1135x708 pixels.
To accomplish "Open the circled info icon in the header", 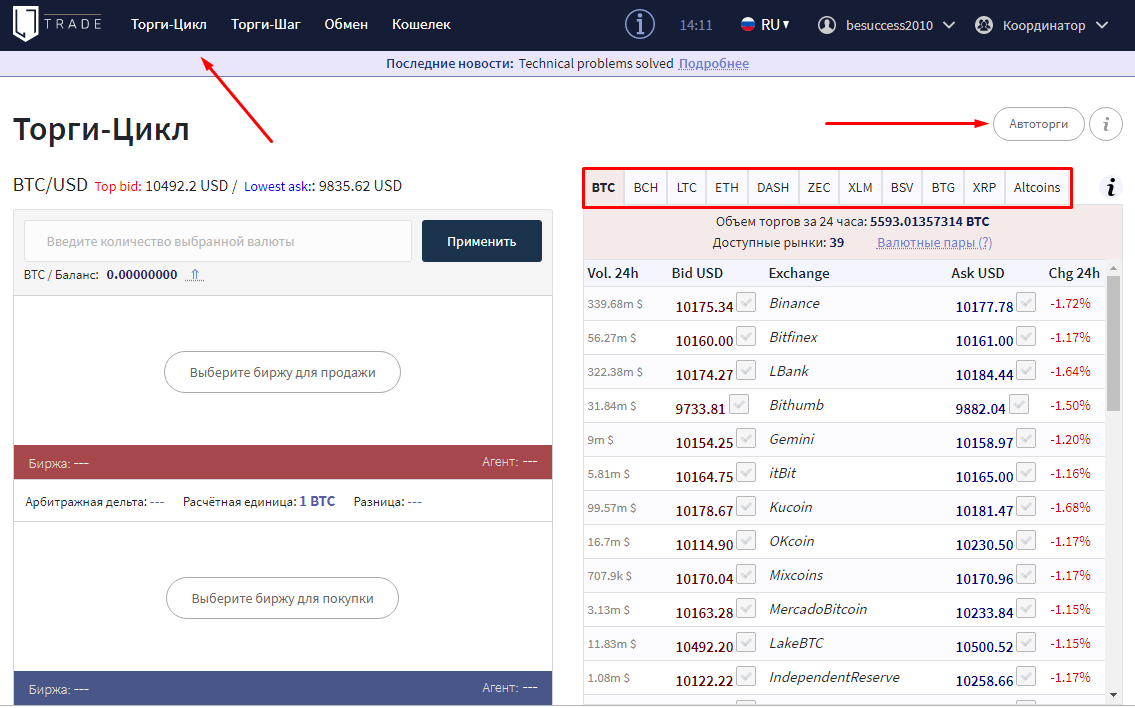I will coord(640,25).
